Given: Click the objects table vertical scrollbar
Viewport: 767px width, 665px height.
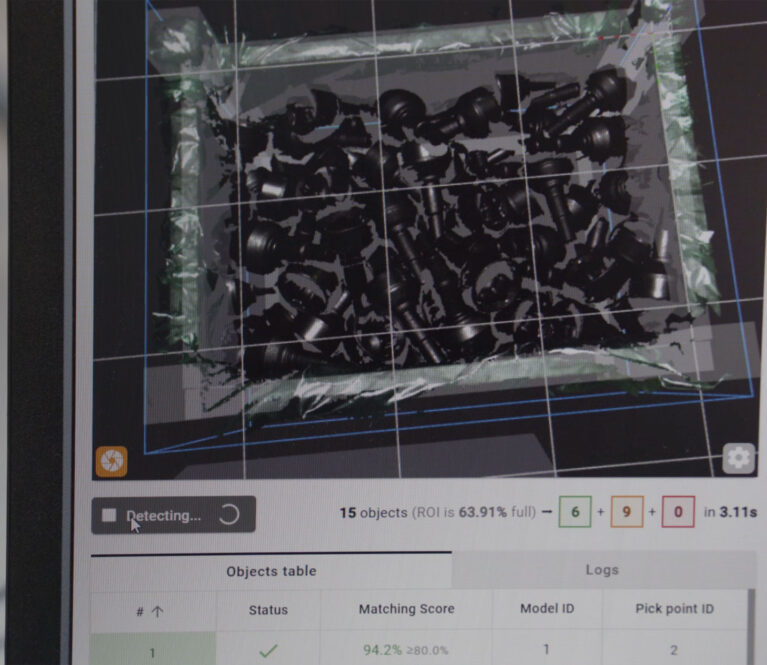Looking at the screenshot, I should 752,627.
